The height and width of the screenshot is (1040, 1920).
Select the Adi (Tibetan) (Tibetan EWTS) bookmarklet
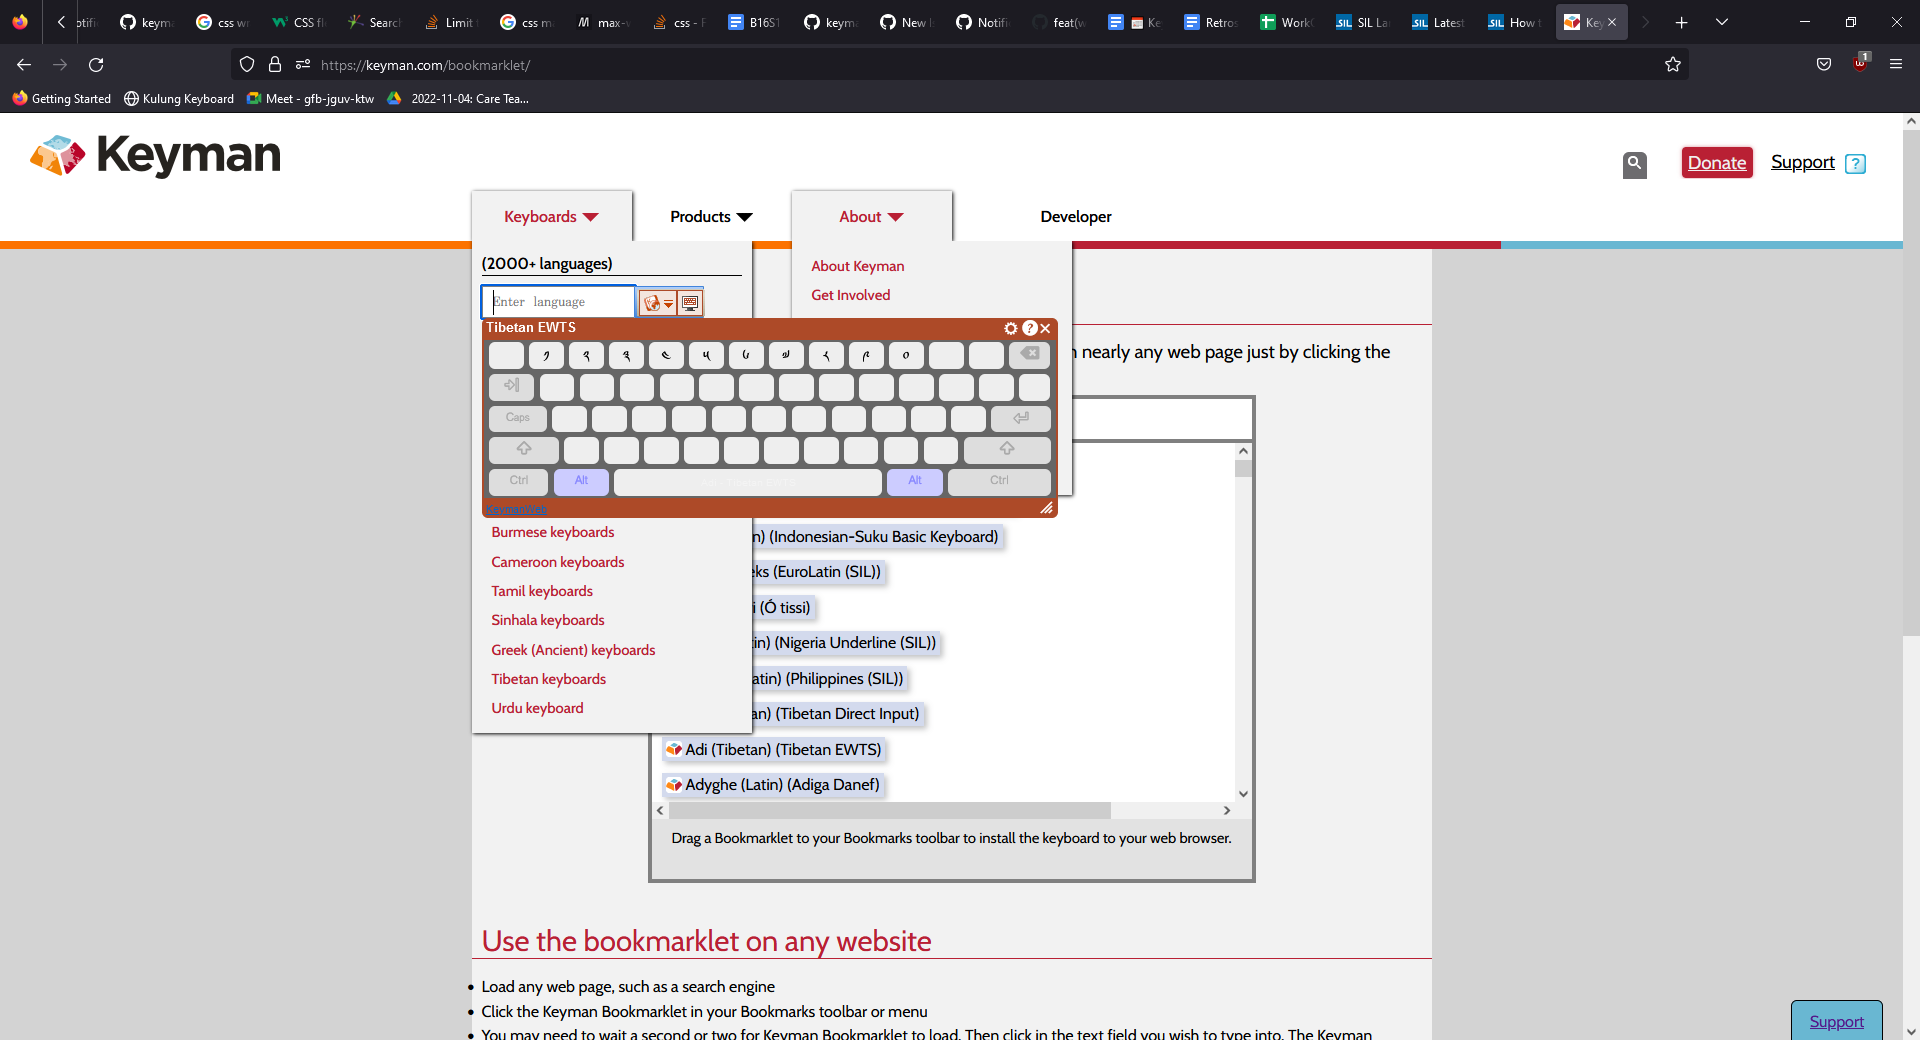click(x=773, y=750)
